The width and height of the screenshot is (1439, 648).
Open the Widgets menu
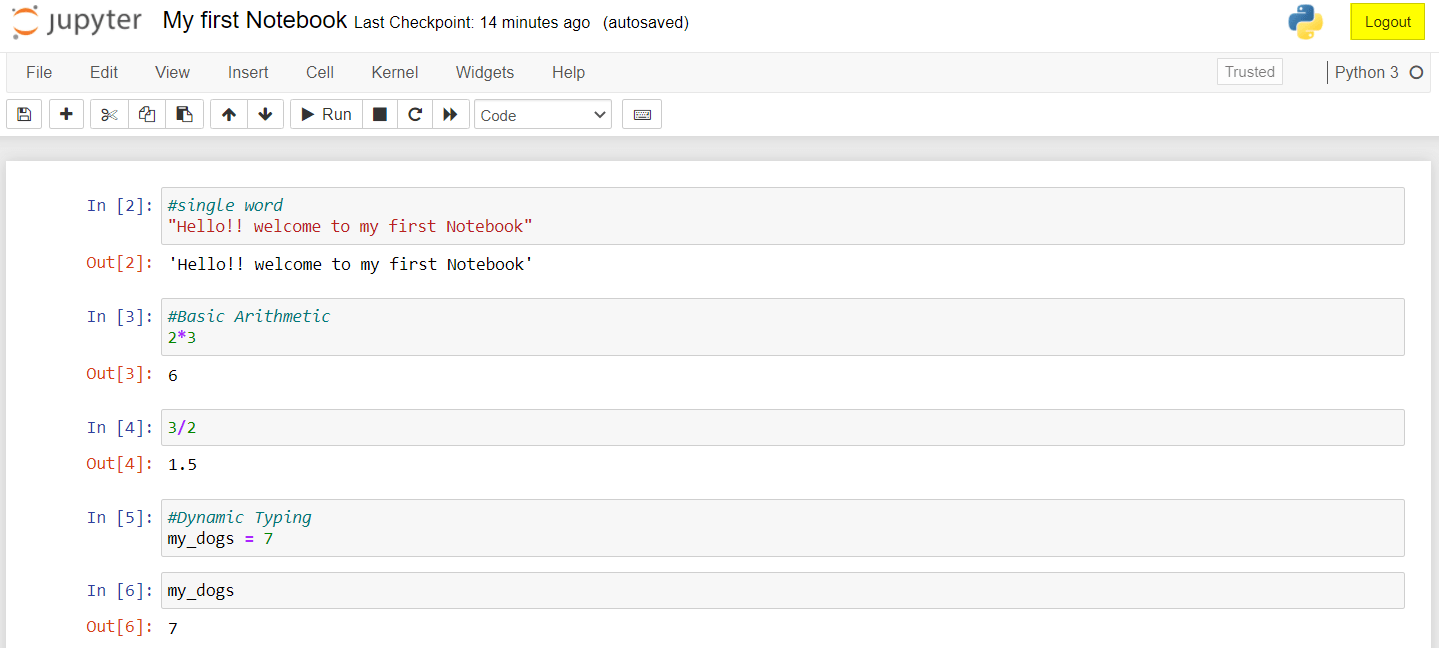(x=484, y=72)
